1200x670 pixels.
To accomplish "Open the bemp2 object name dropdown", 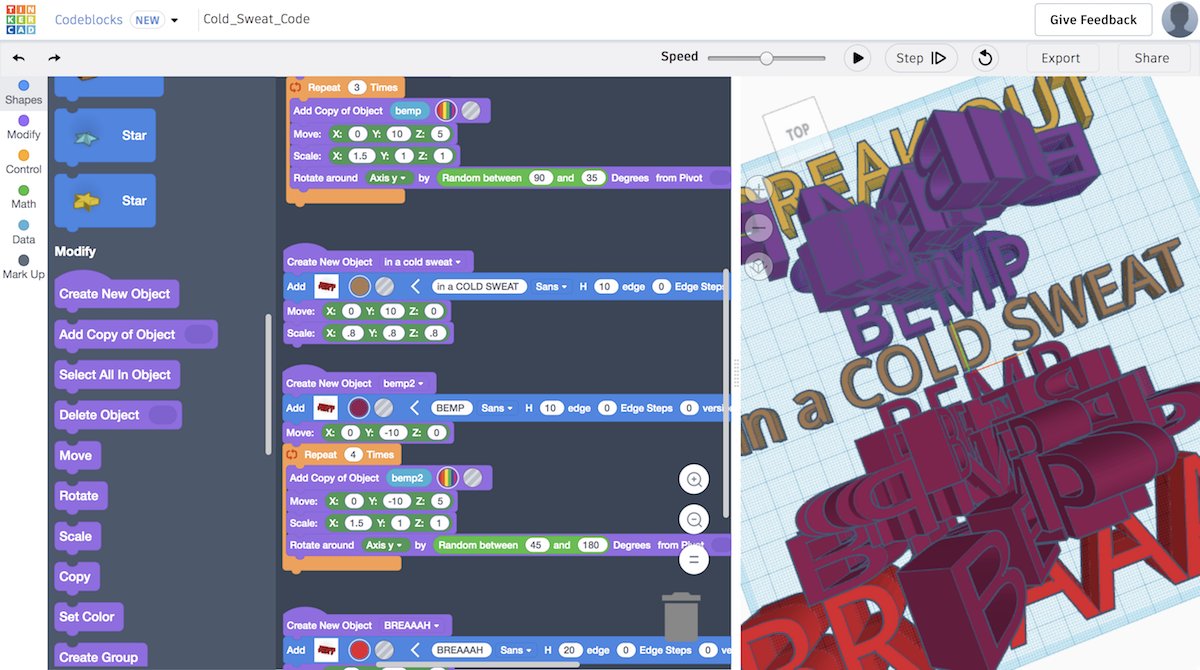I will [404, 384].
